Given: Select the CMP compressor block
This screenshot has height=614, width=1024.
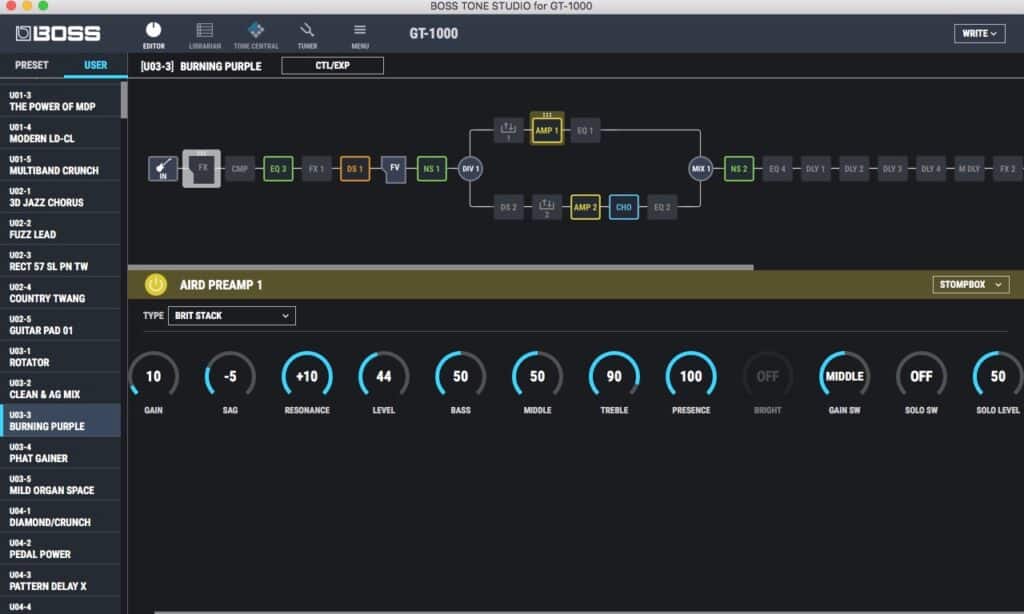Looking at the screenshot, I should [x=240, y=169].
